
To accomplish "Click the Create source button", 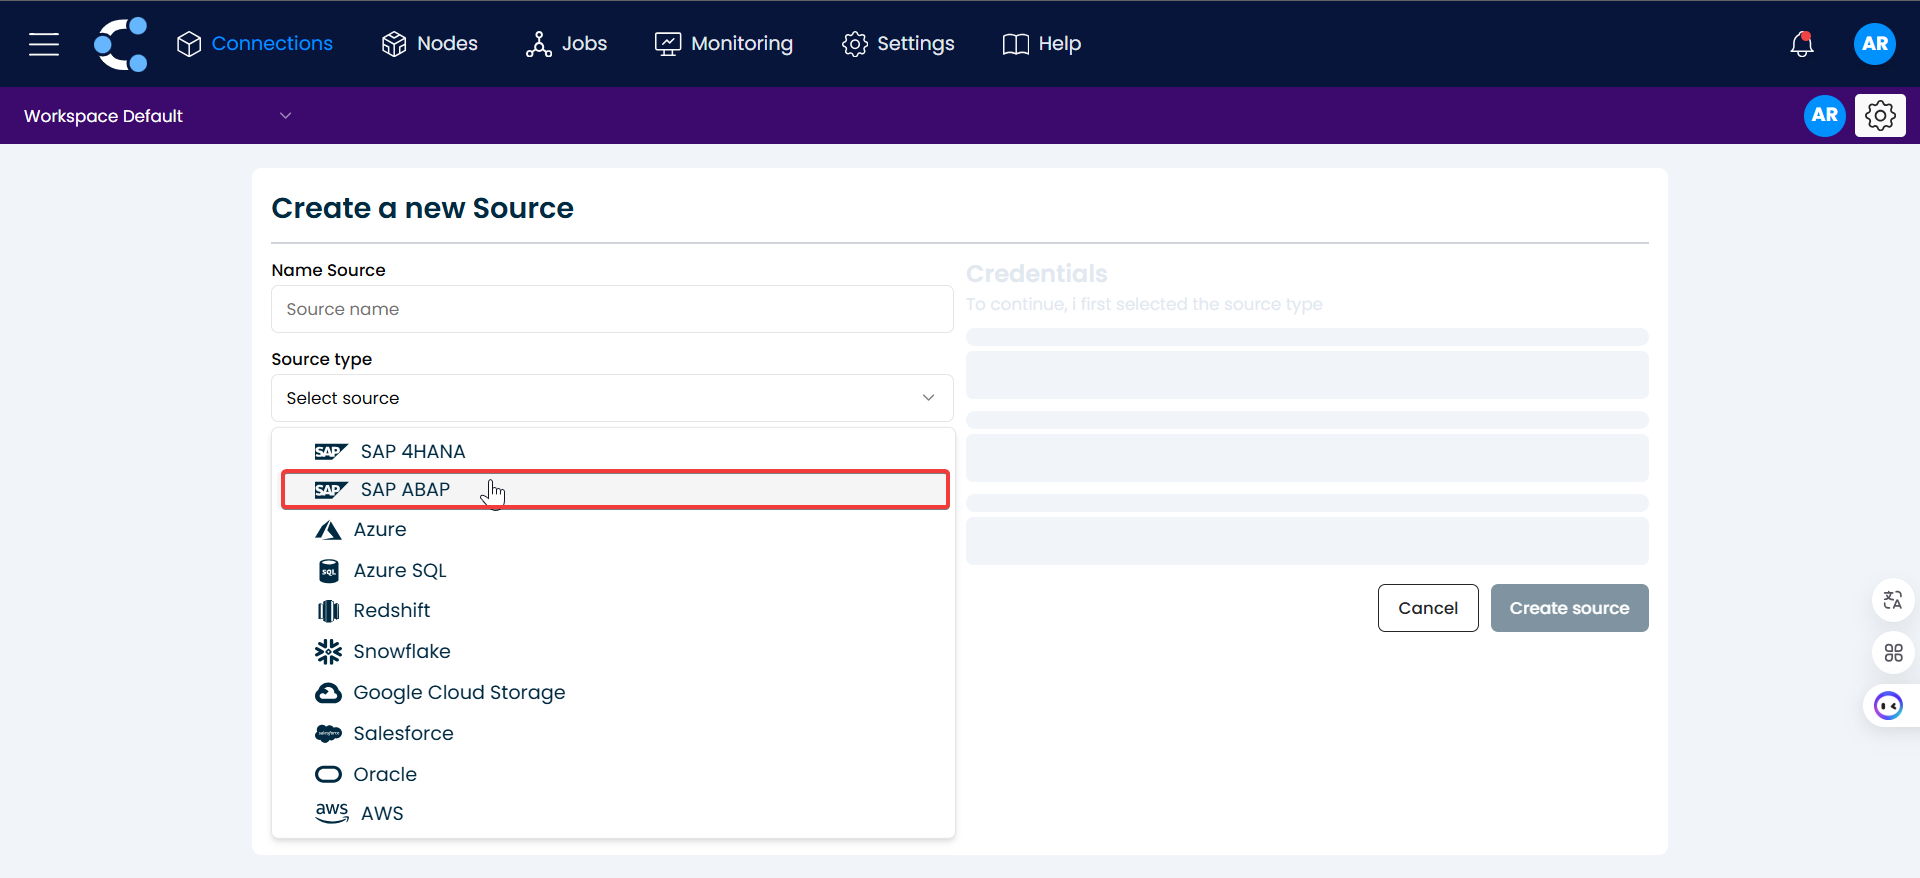I will pyautogui.click(x=1568, y=608).
